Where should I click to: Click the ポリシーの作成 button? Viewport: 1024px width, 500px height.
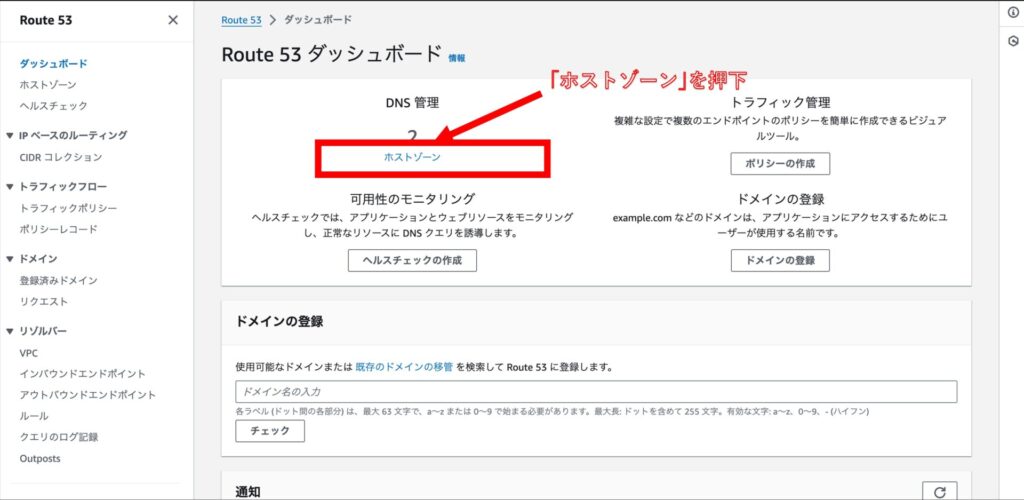coord(780,164)
